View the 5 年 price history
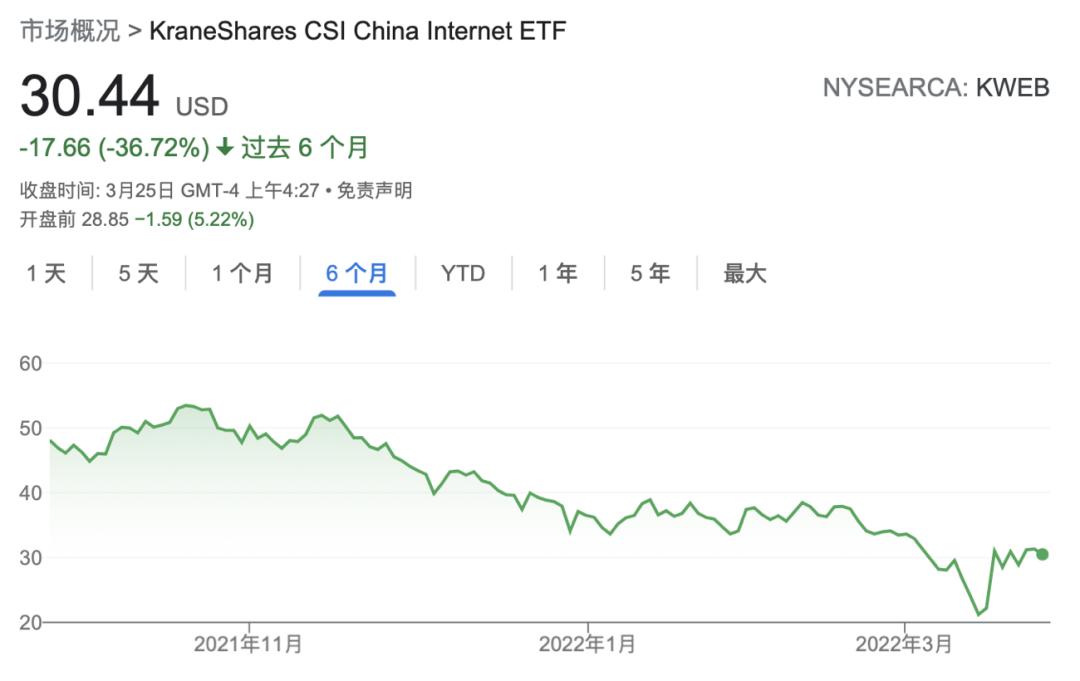 click(650, 274)
